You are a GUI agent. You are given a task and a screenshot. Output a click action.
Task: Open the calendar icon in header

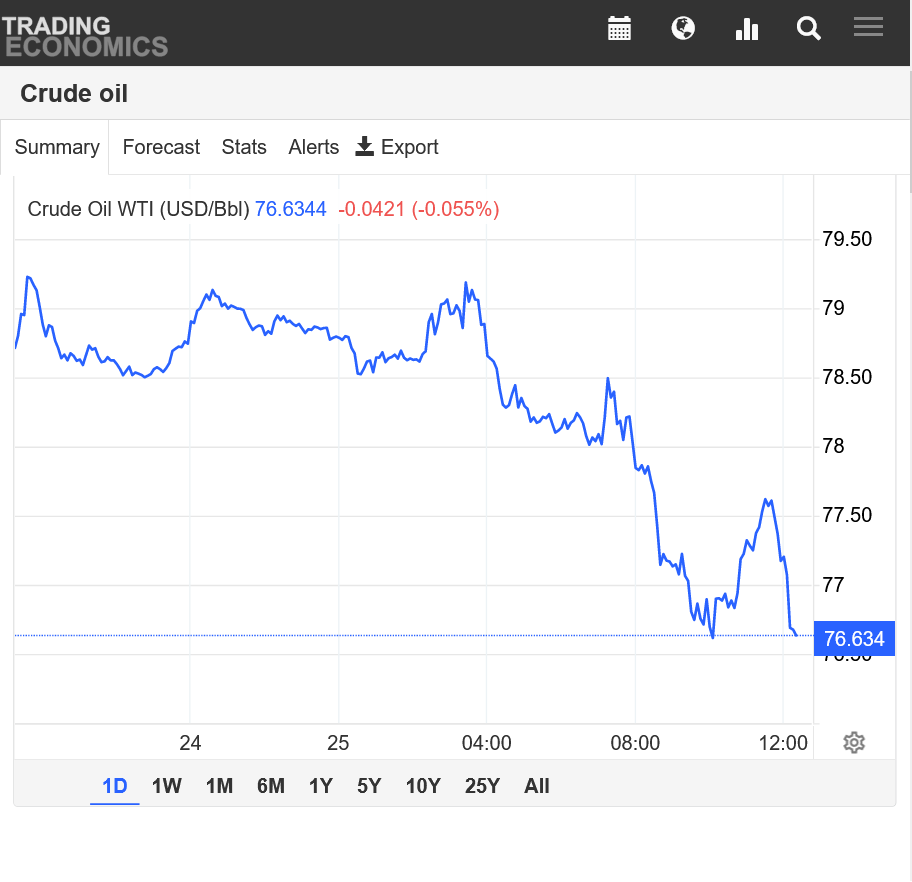[x=620, y=28]
